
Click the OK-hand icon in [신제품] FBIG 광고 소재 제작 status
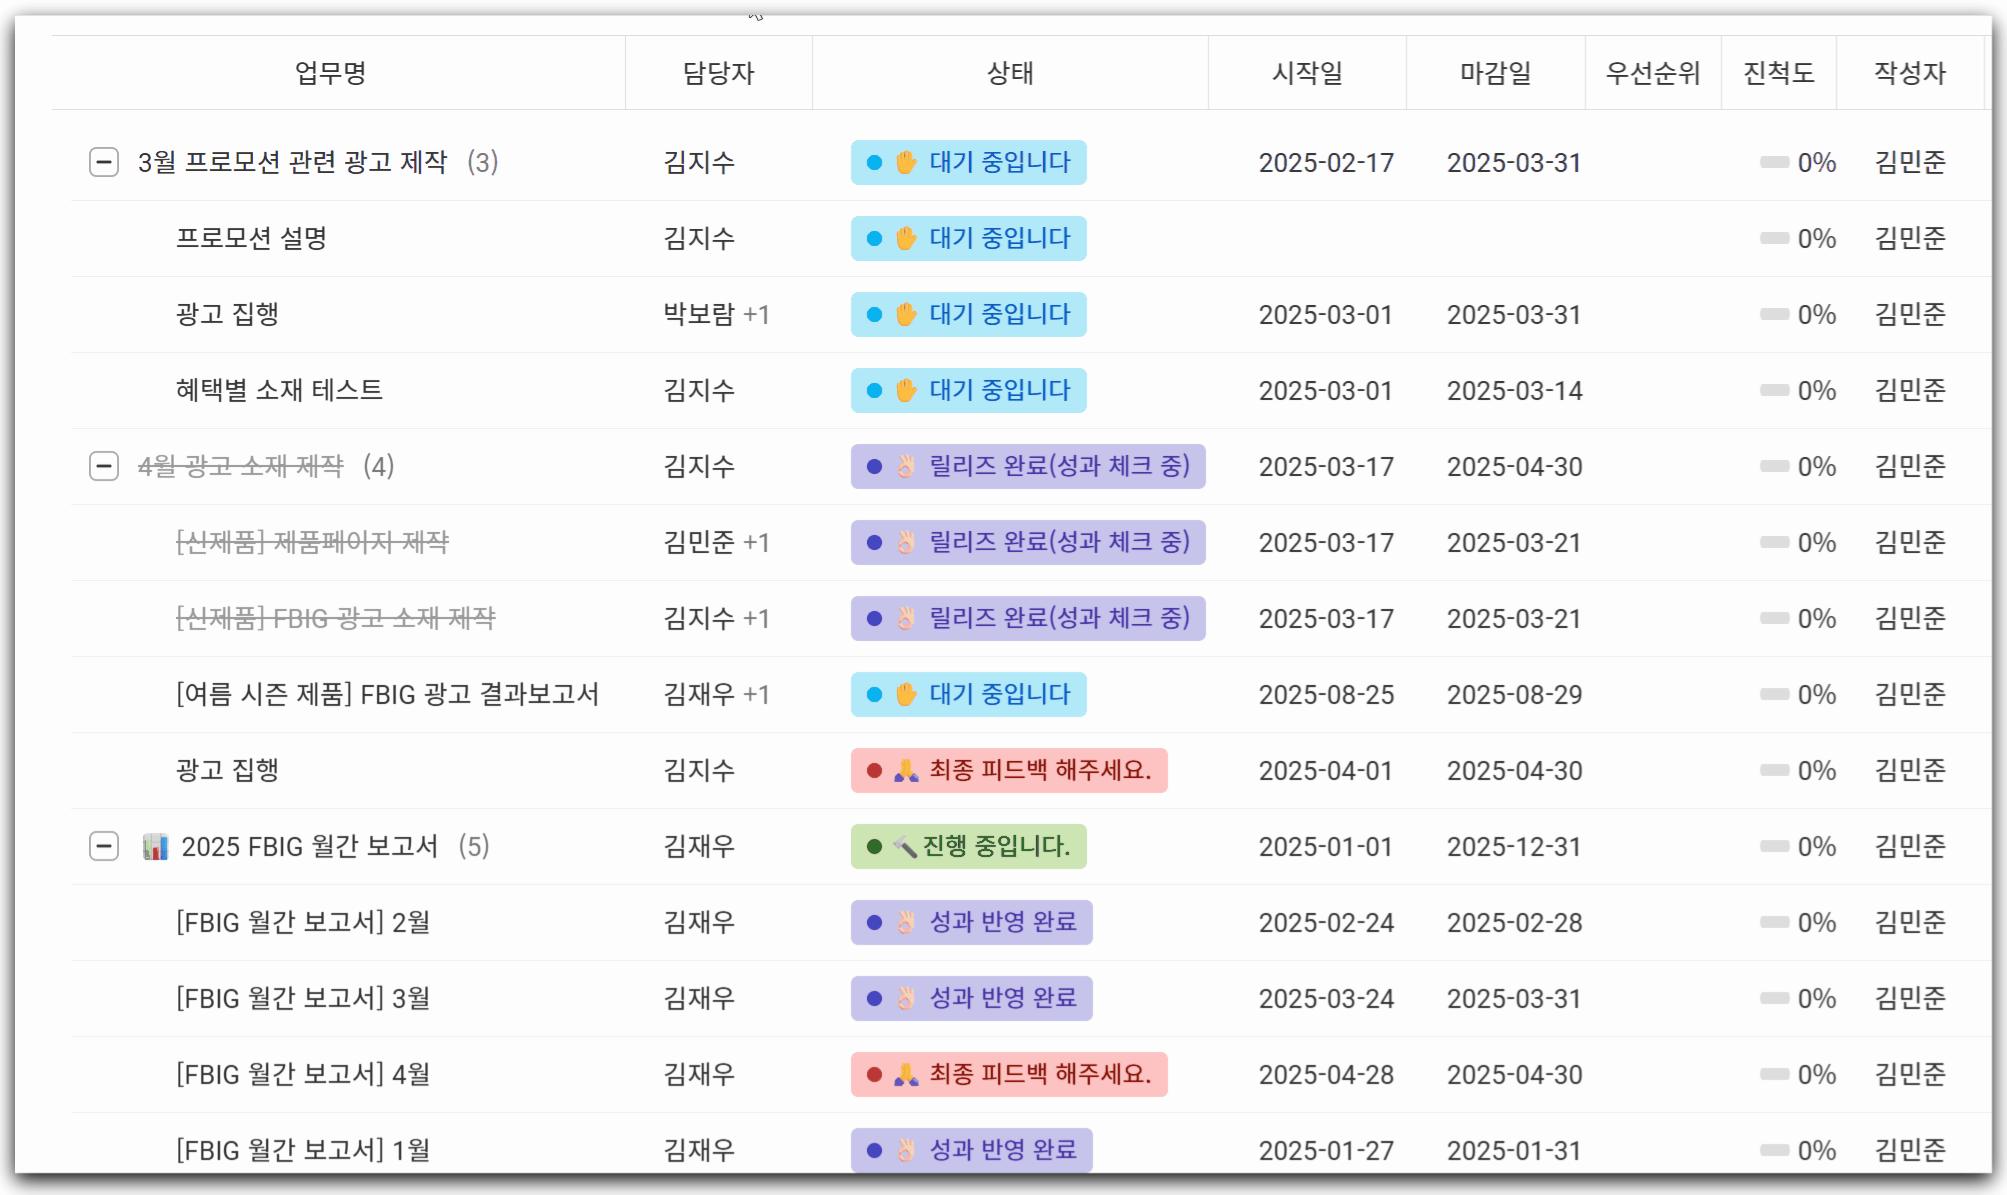[x=906, y=618]
